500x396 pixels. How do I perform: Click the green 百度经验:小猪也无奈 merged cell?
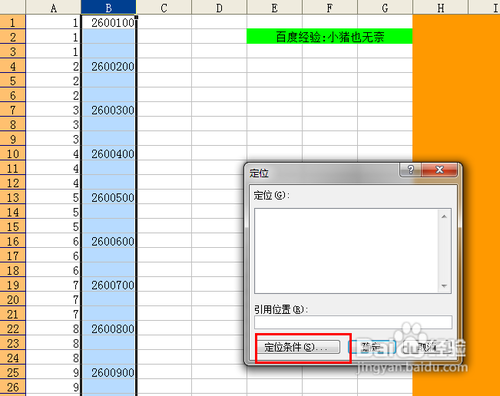330,36
